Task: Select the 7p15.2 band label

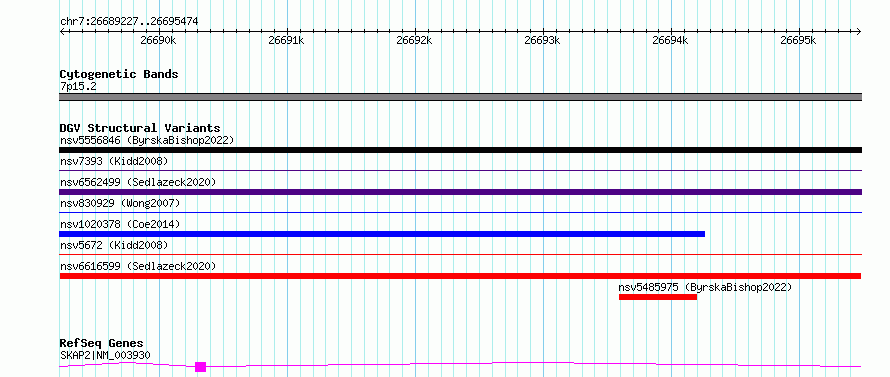Action: pyautogui.click(x=78, y=87)
